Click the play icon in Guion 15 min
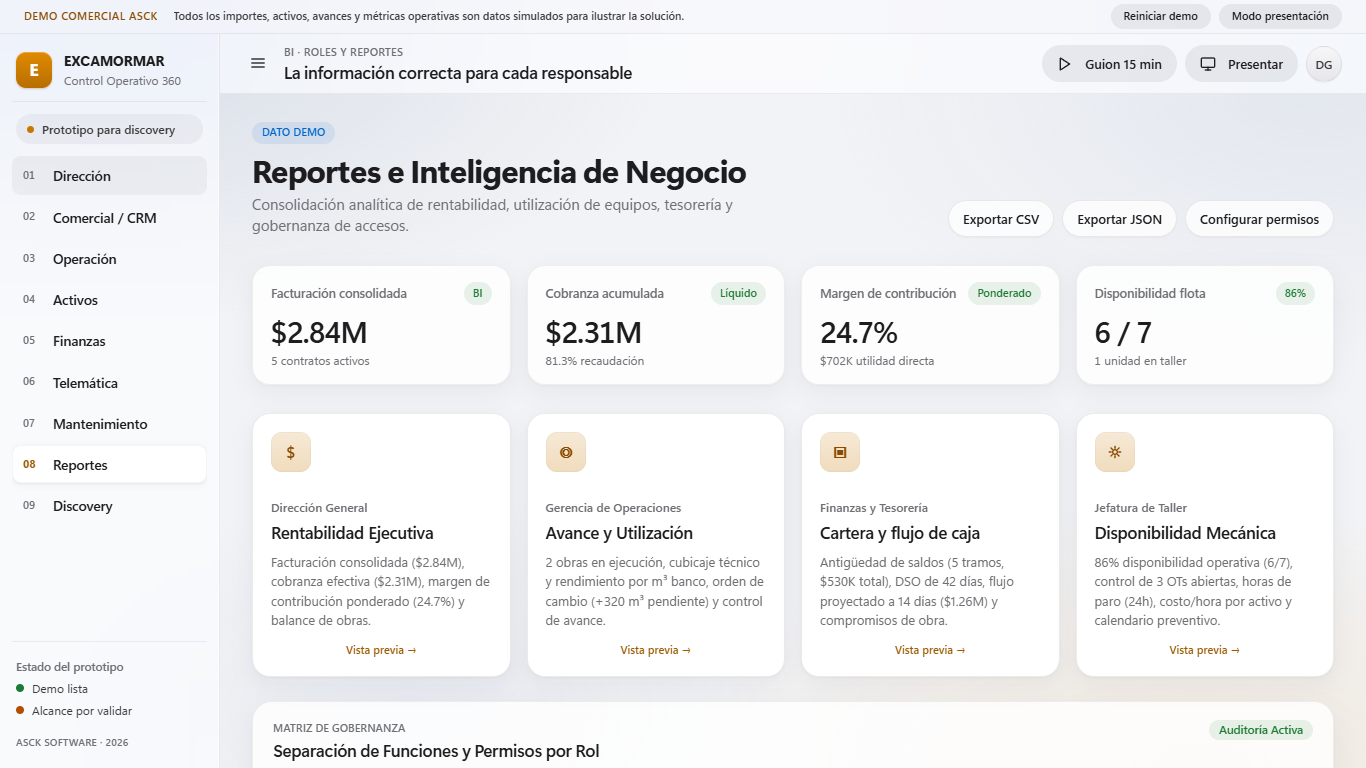 [1064, 64]
